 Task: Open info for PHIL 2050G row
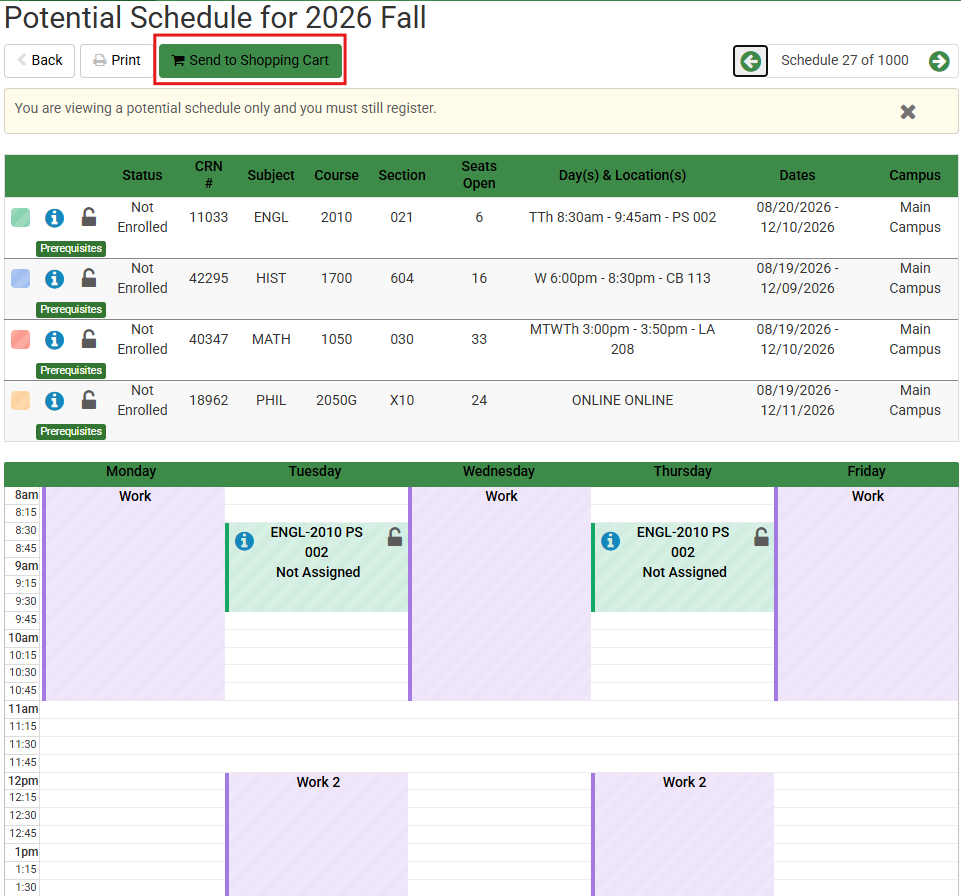55,401
